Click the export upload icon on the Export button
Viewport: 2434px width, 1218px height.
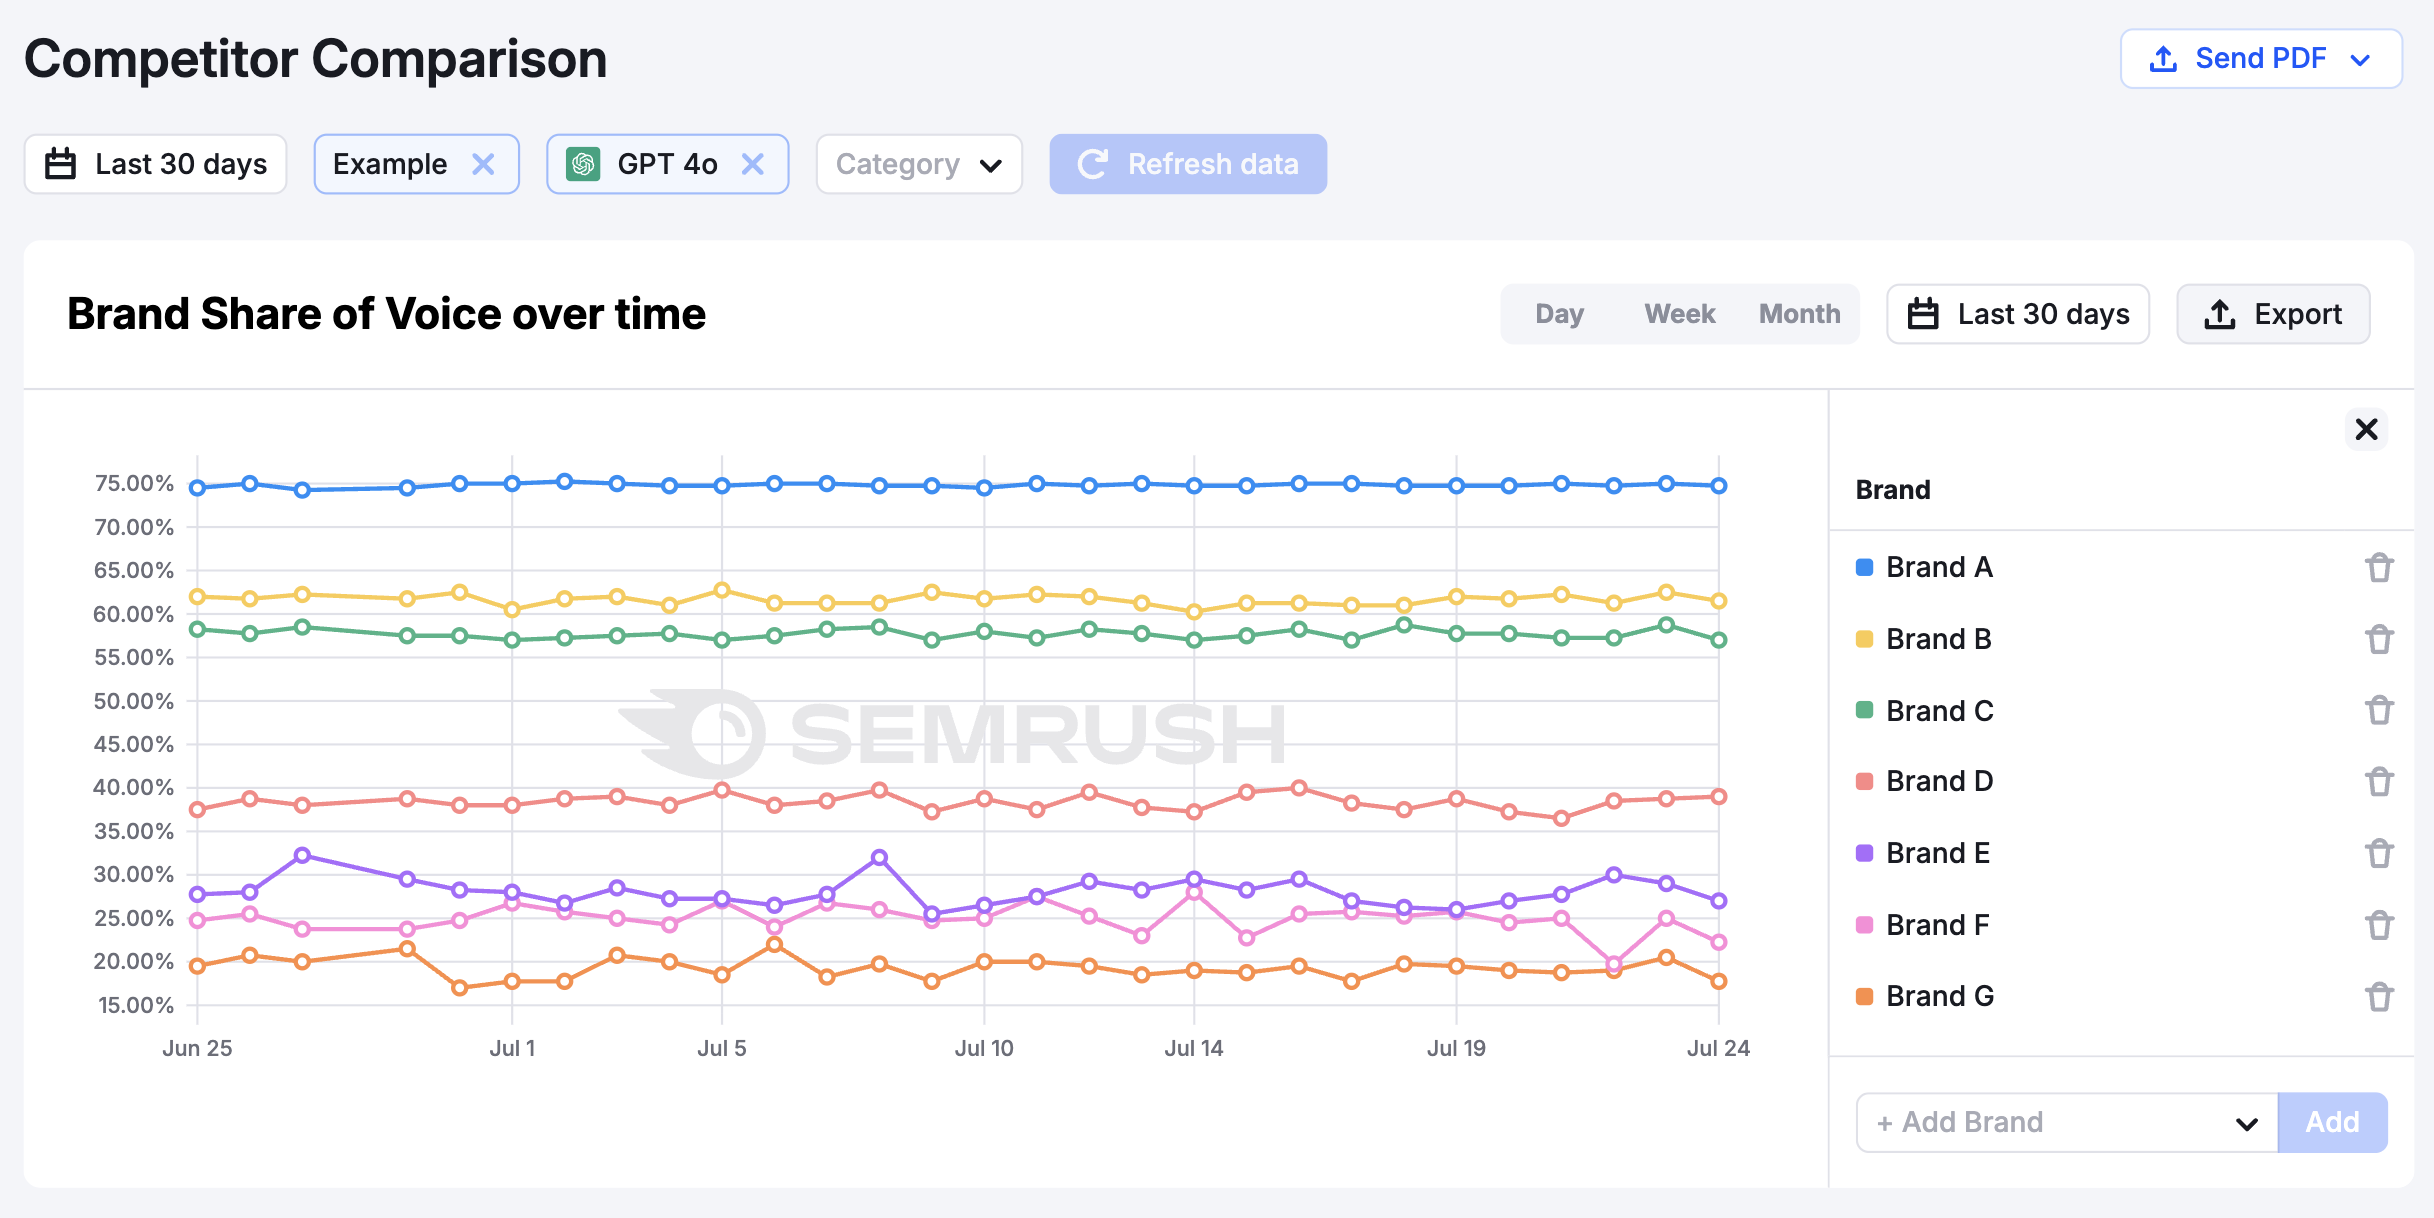2222,313
